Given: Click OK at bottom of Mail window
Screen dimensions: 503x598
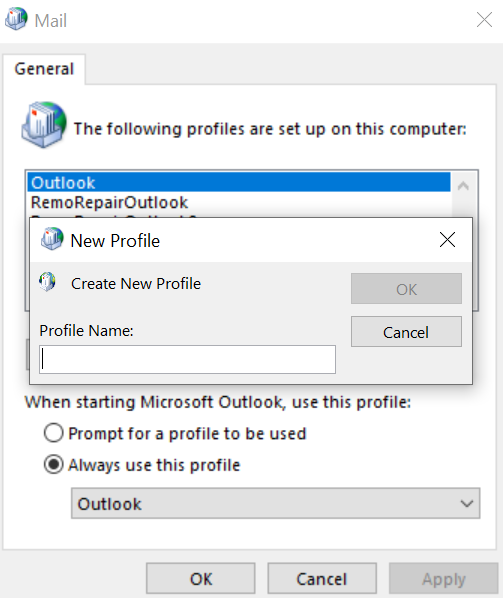Looking at the screenshot, I should (201, 579).
